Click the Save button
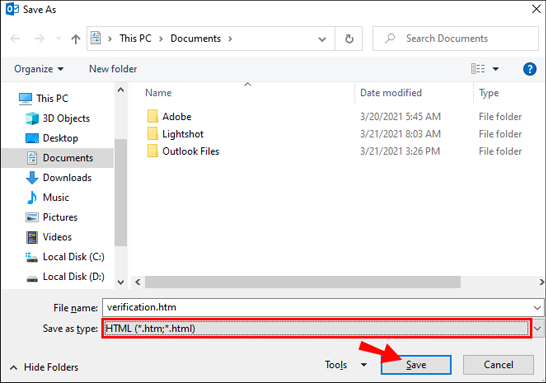546x383 pixels. [x=416, y=365]
